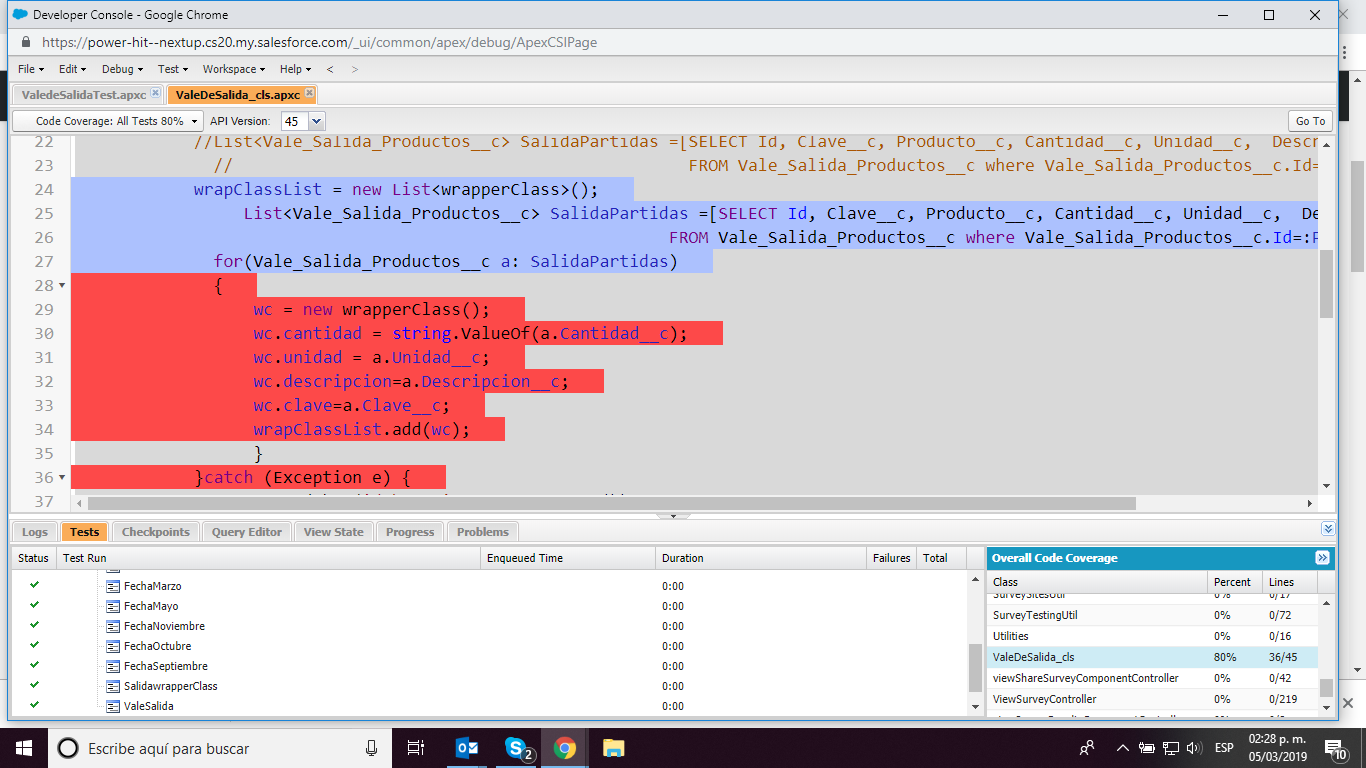Sort coverage by Percent column header
1366x768 pixels.
(1235, 582)
